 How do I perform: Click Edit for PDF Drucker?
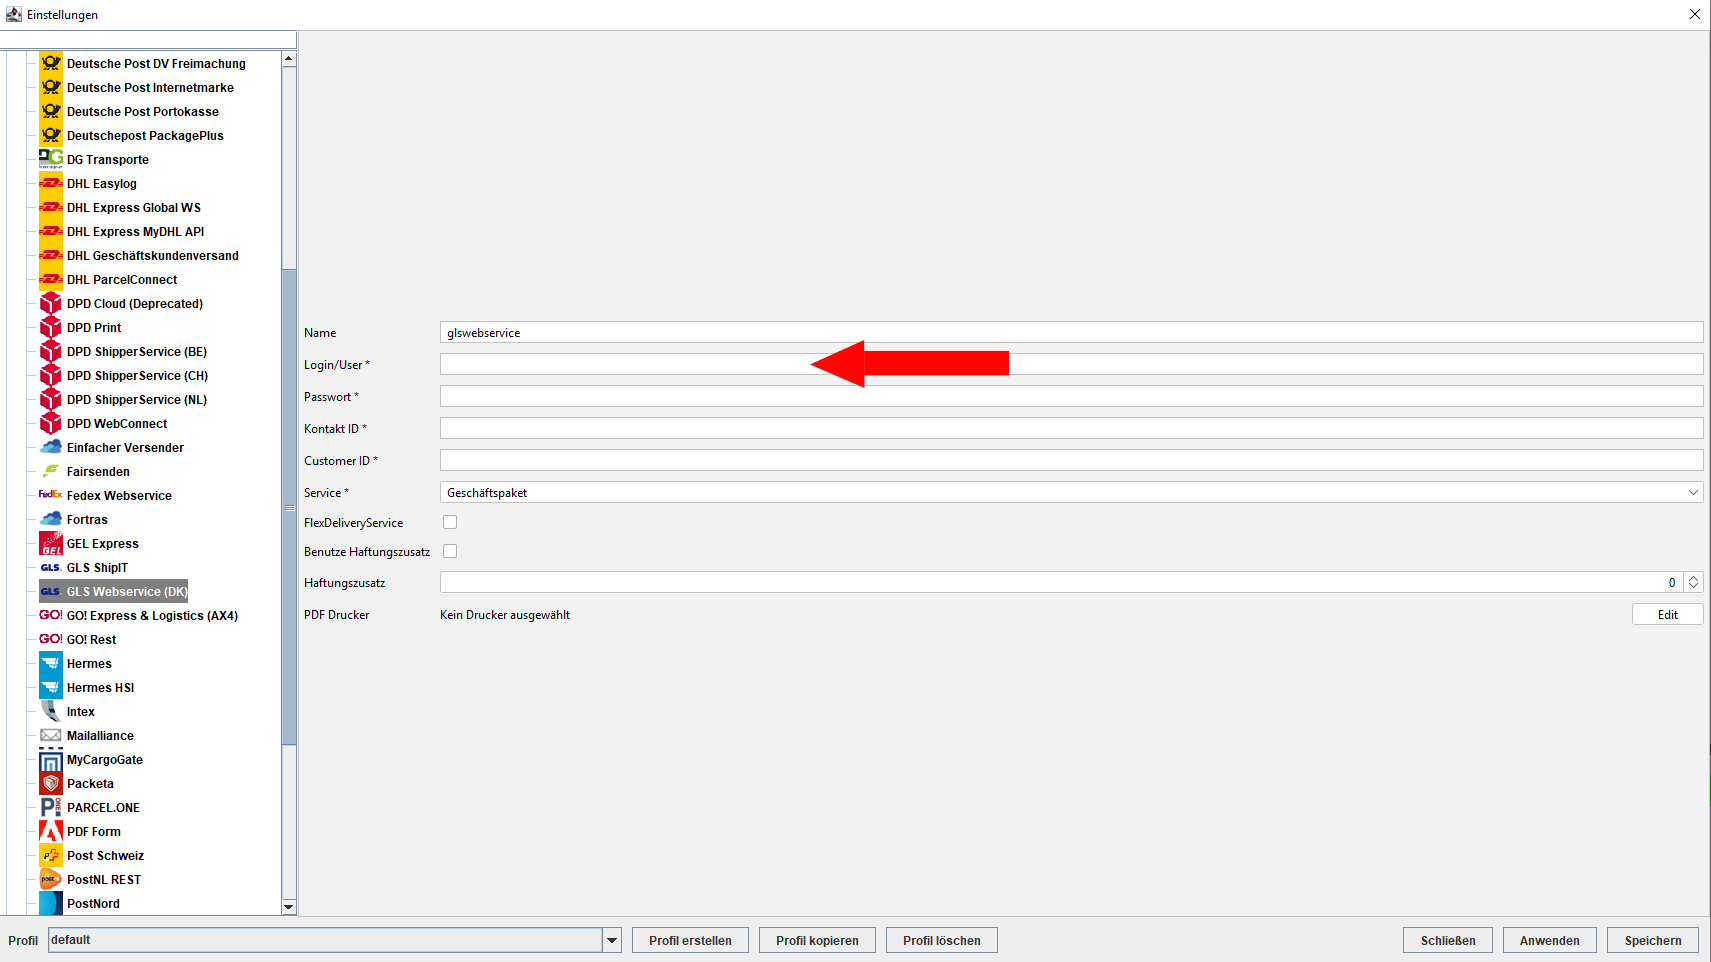click(1667, 614)
